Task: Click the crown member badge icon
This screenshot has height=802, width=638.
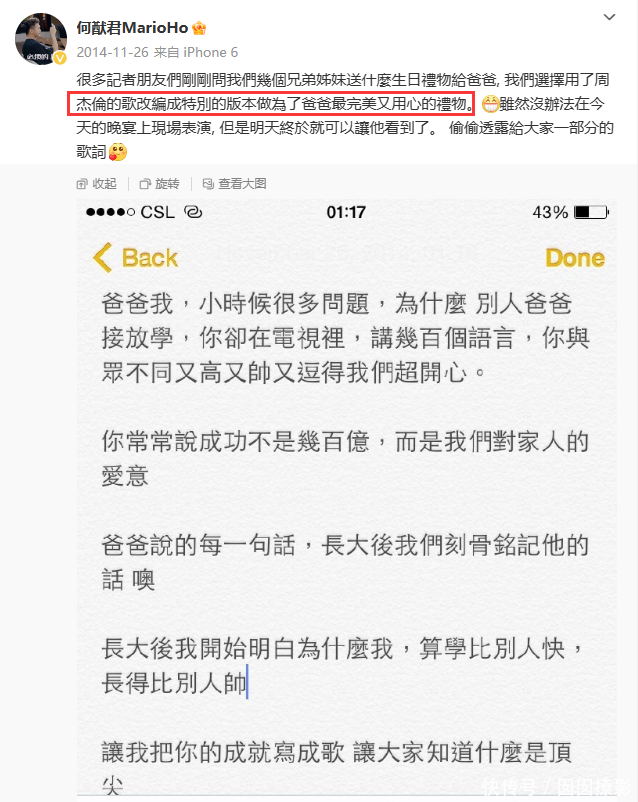Action: click(x=199, y=28)
